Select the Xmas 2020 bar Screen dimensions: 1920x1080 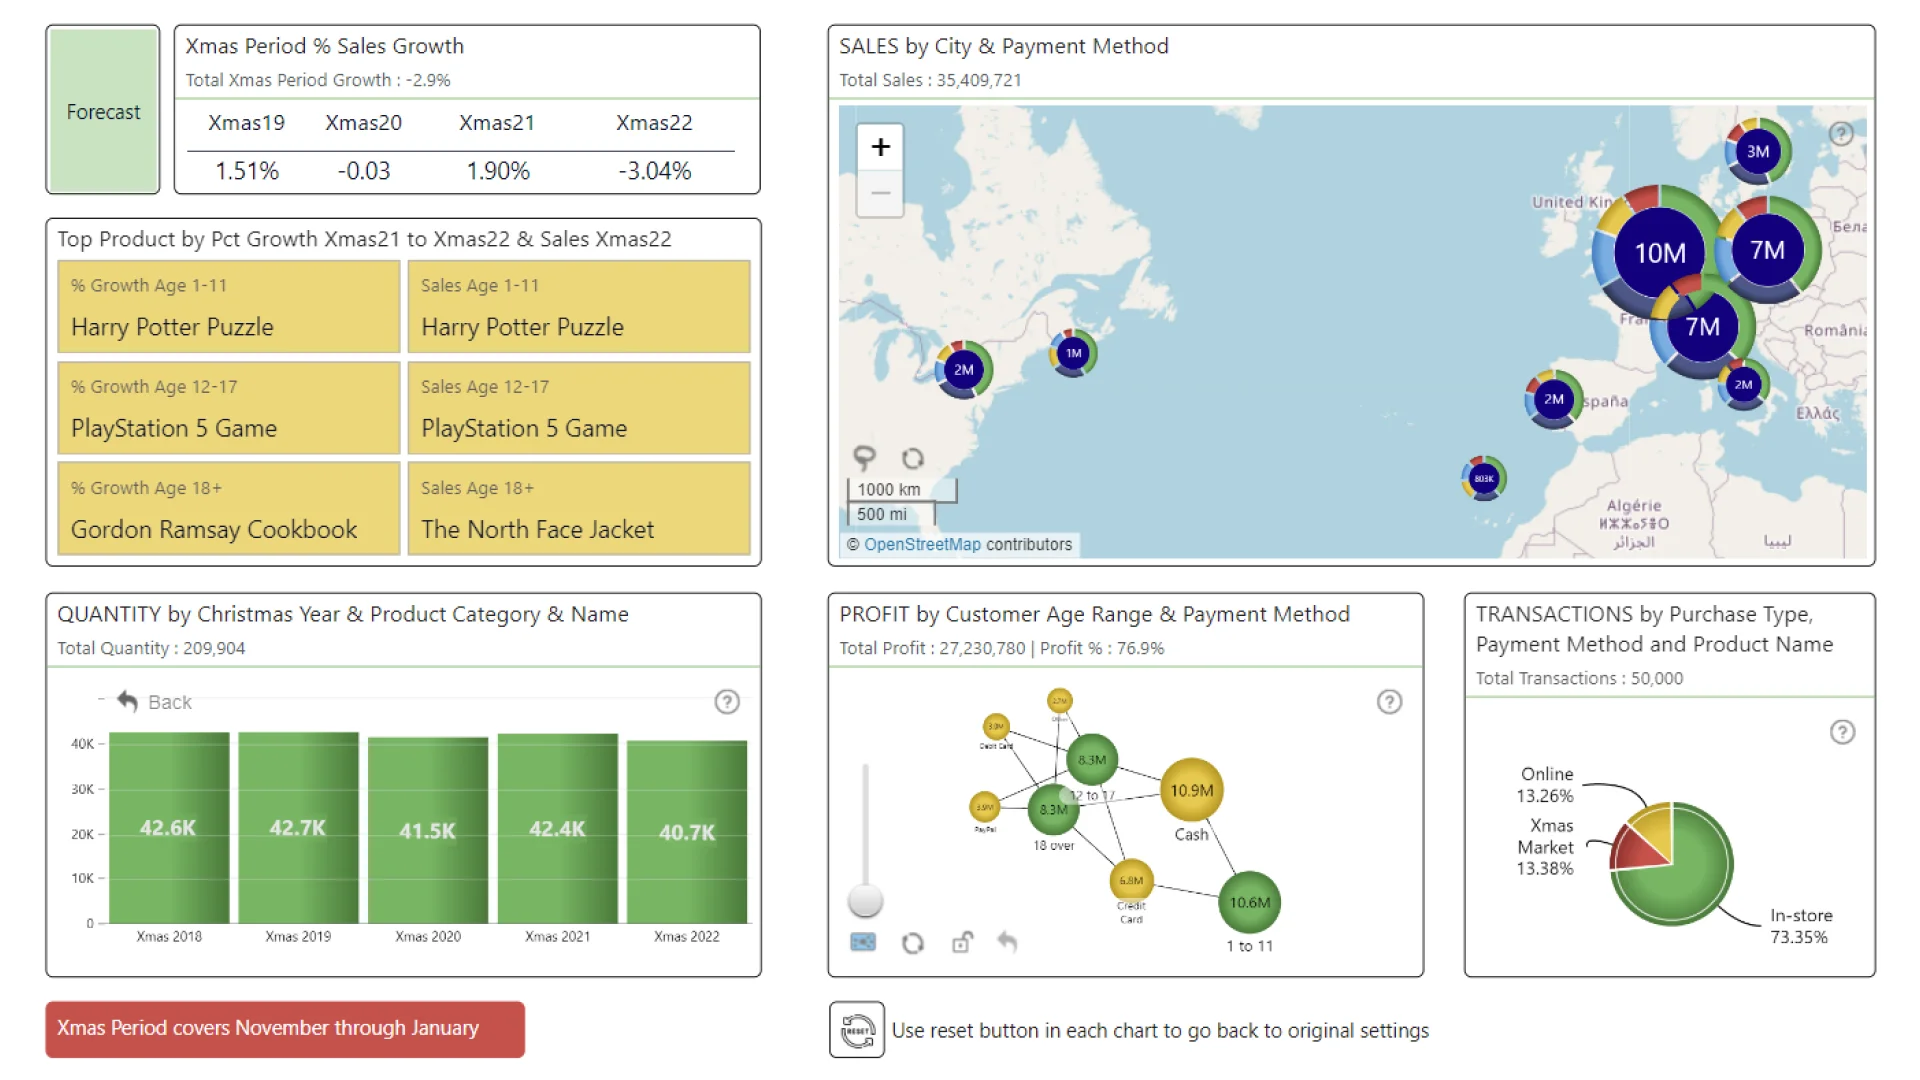(x=428, y=830)
